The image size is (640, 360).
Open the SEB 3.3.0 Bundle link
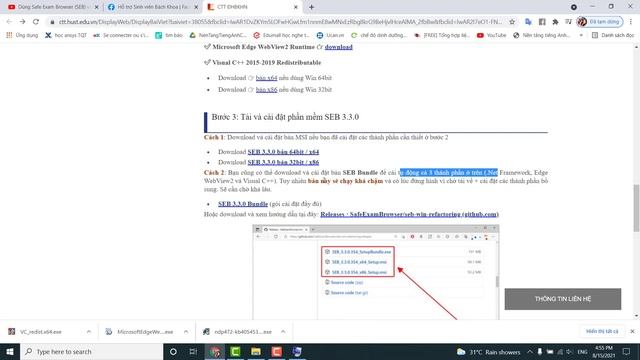click(x=243, y=204)
